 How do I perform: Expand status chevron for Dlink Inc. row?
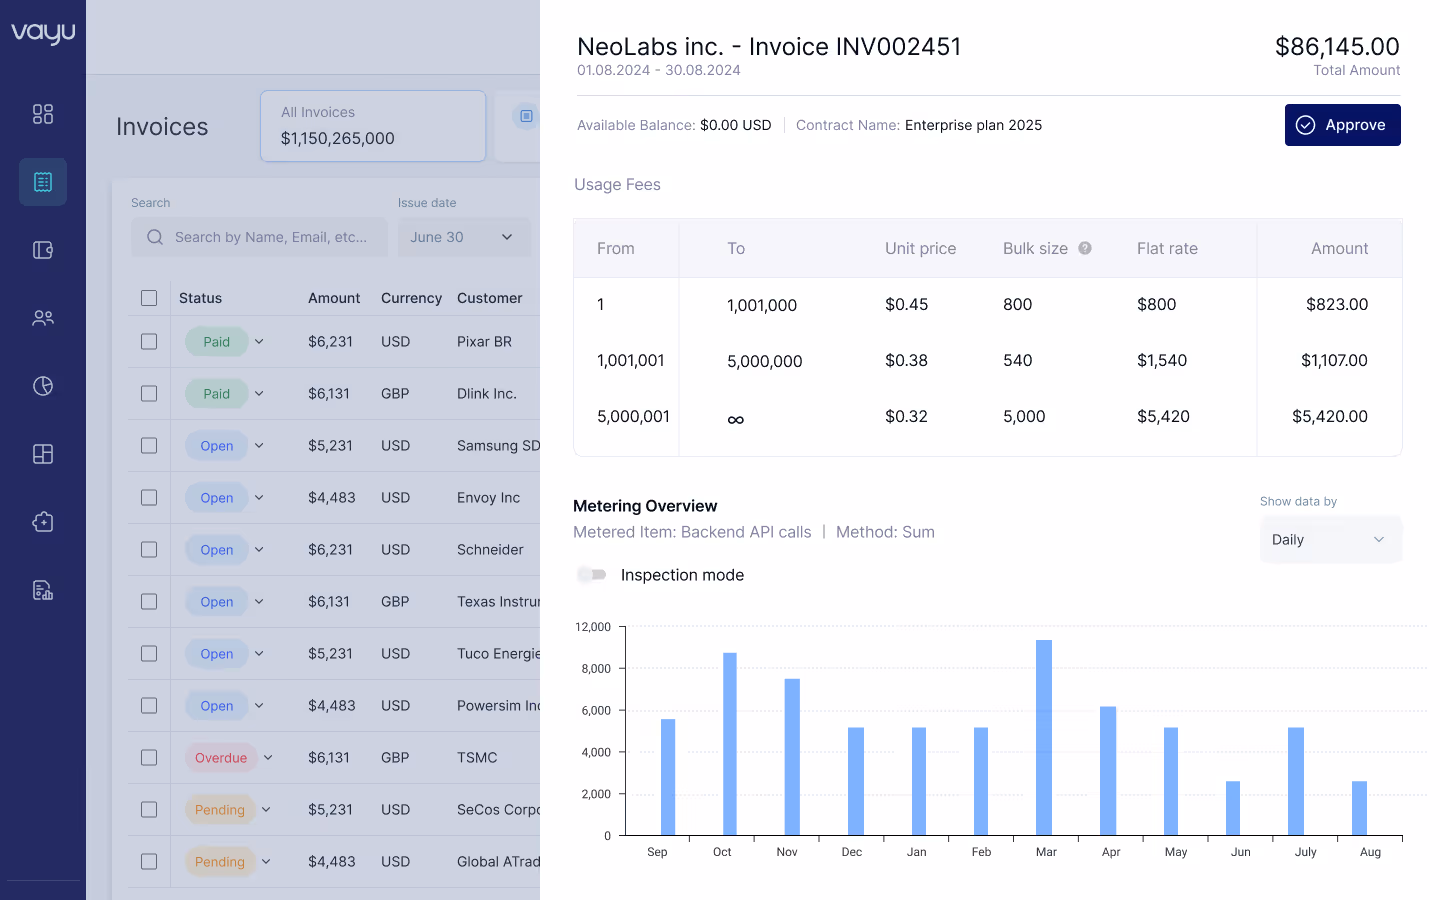[259, 394]
